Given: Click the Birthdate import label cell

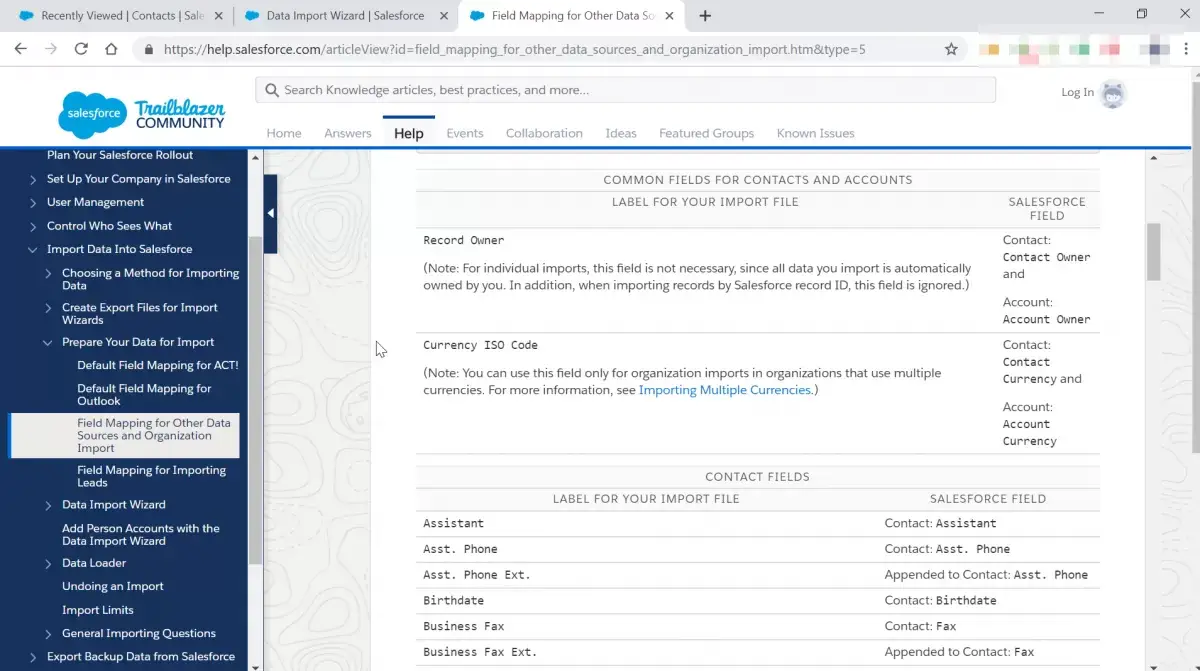Looking at the screenshot, I should 453,601.
